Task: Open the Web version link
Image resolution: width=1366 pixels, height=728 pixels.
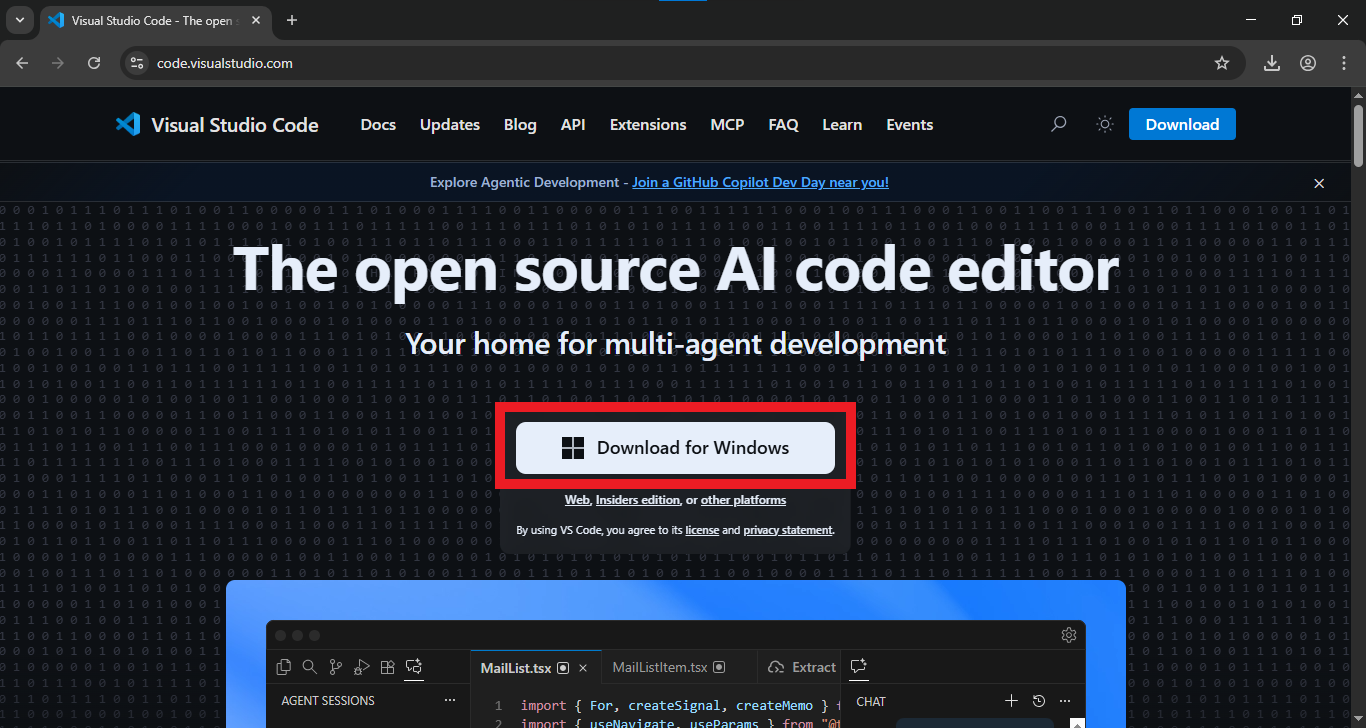Action: (x=577, y=500)
